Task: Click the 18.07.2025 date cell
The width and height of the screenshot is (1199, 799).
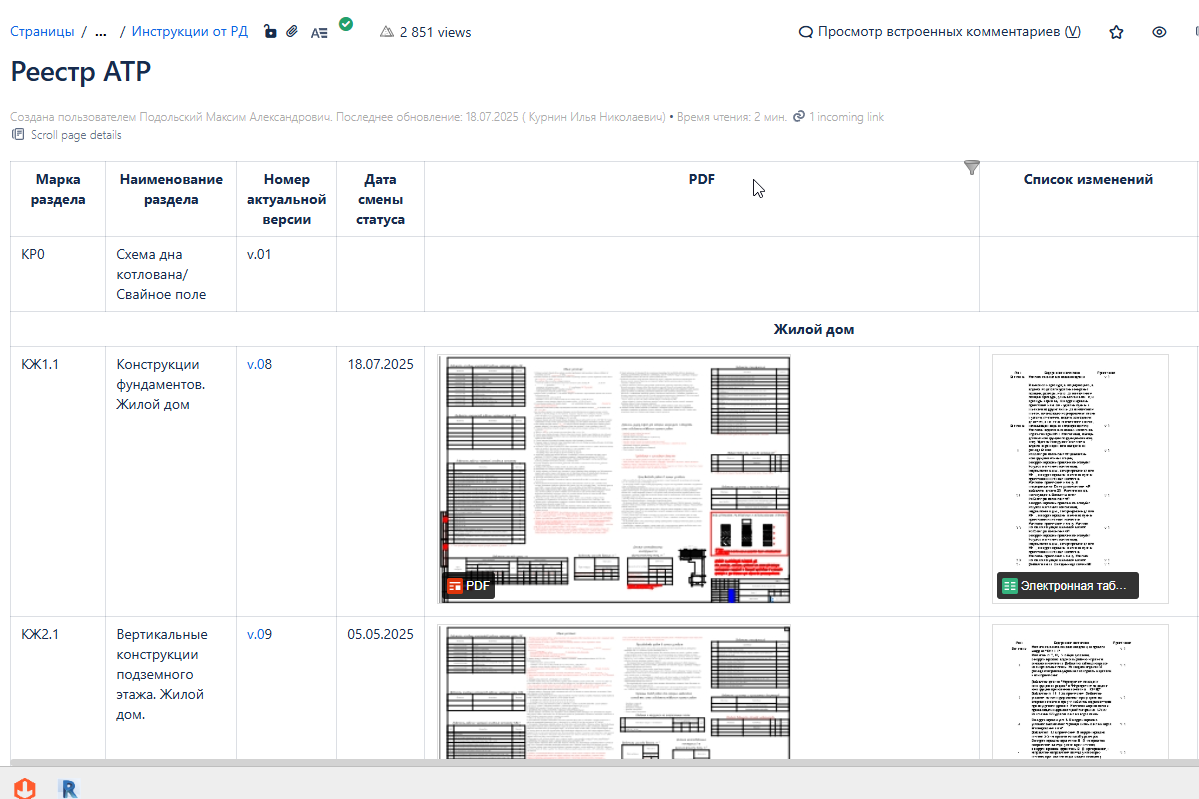Action: tap(380, 481)
